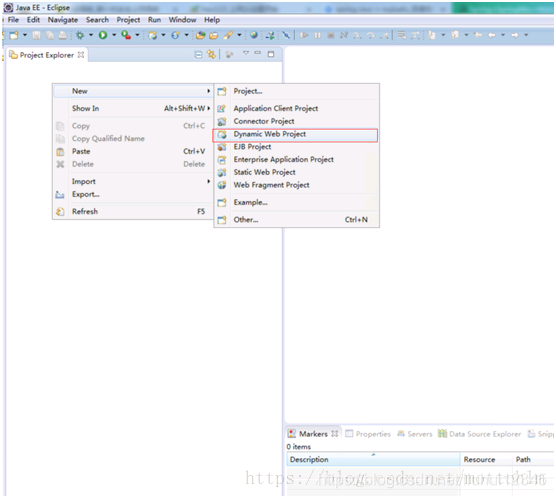
Task: Open the Project Explorer View Menu triangle
Action: tap(246, 53)
